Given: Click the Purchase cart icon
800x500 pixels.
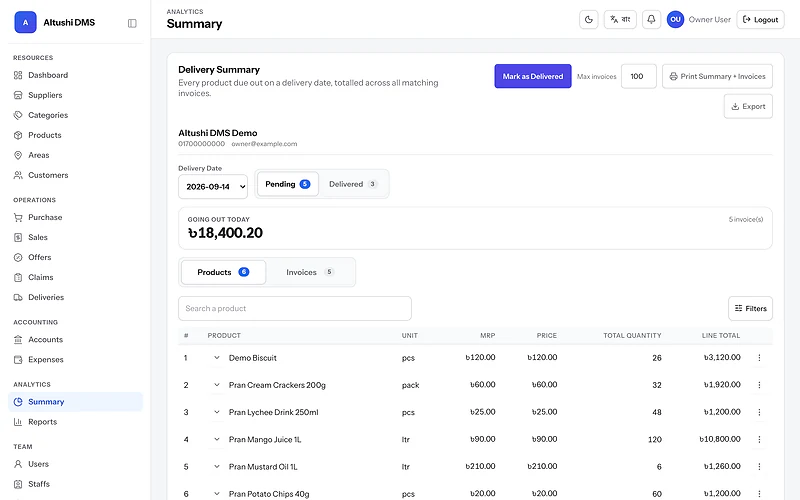Looking at the screenshot, I should click(x=18, y=217).
